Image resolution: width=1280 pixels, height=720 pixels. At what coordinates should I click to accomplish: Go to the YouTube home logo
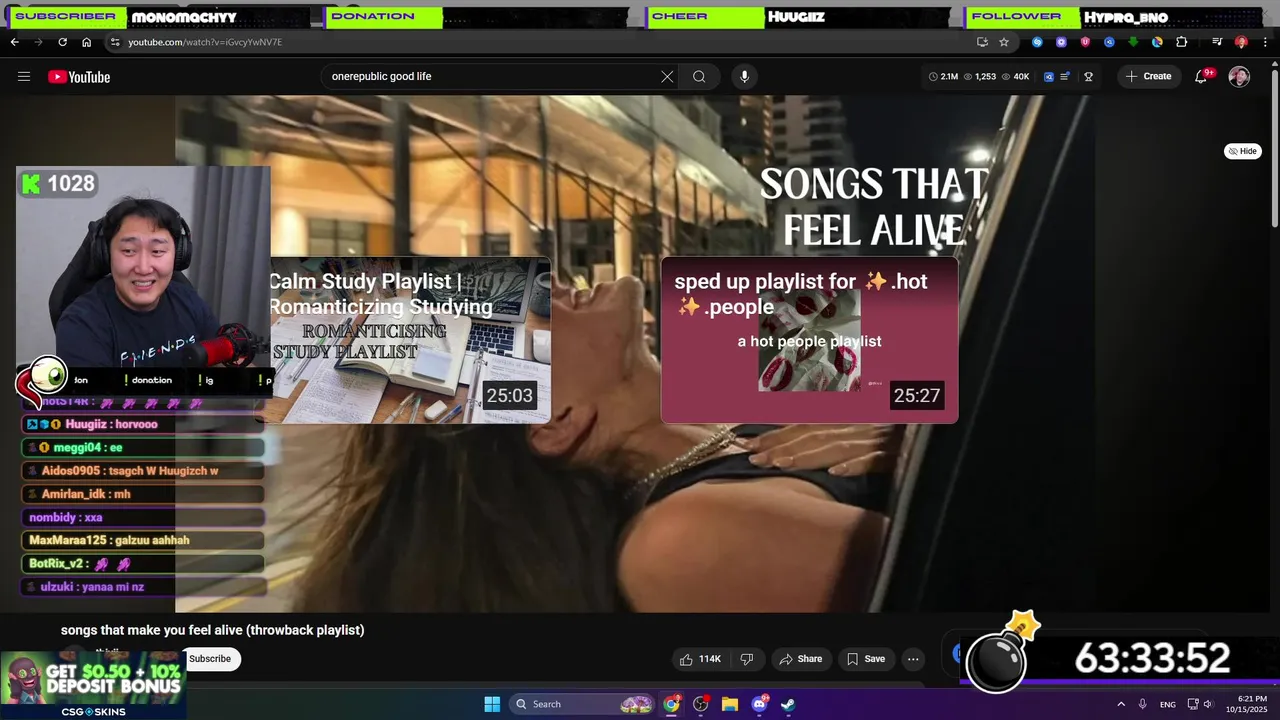coord(79,77)
